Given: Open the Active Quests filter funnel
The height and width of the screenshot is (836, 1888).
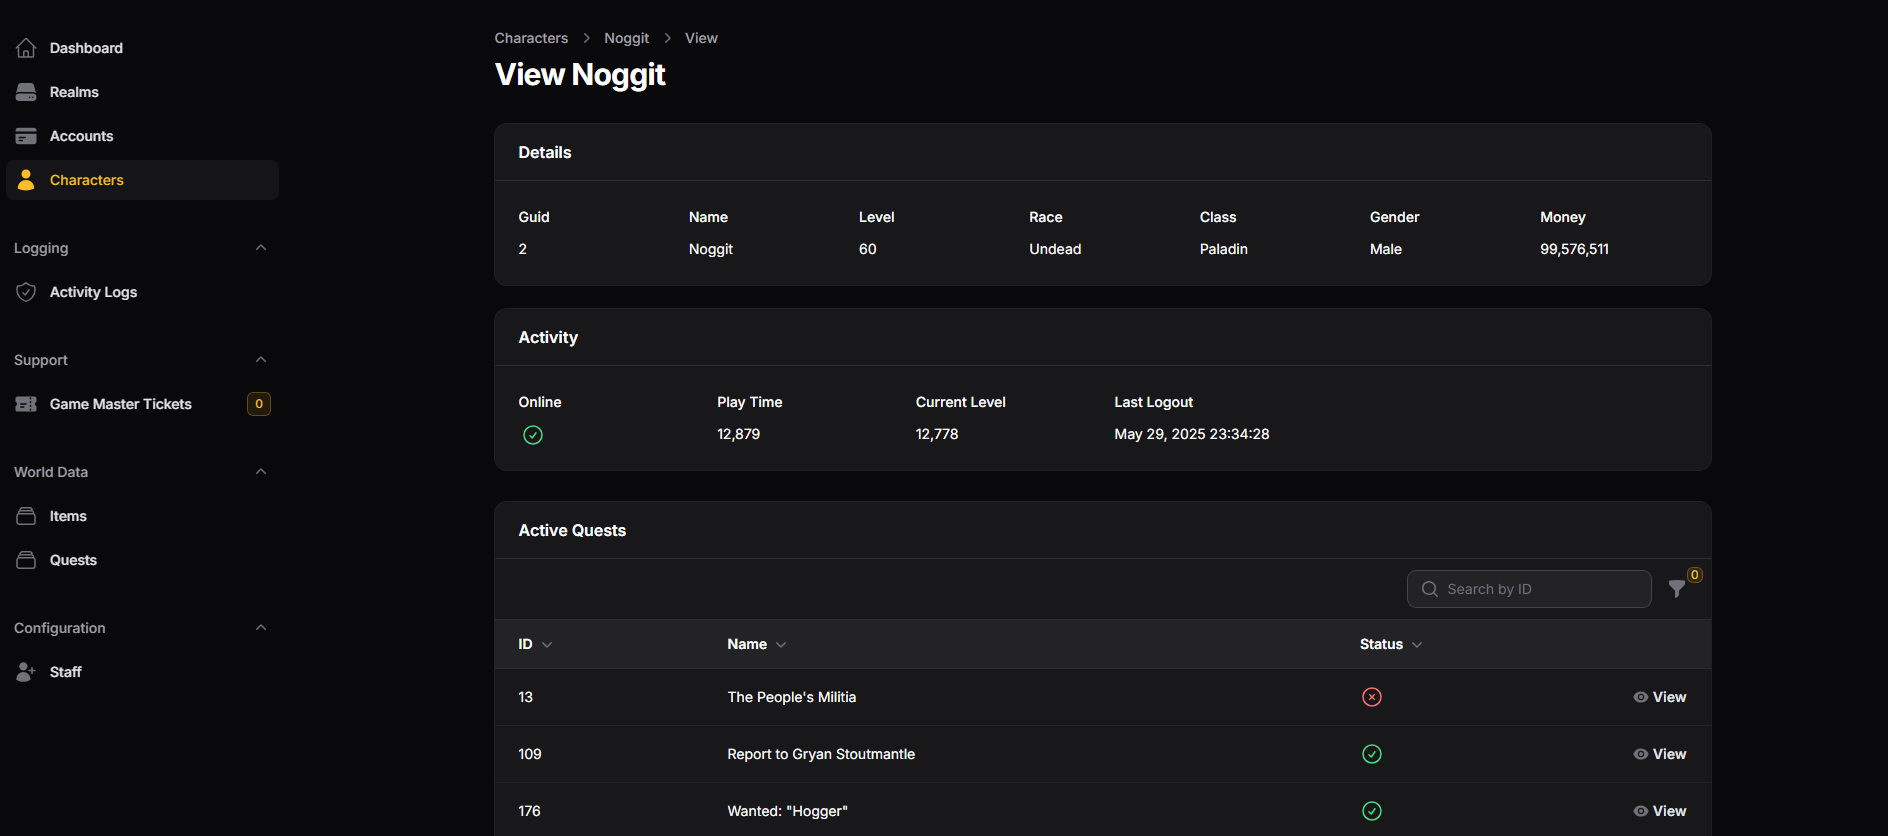Looking at the screenshot, I should [1677, 589].
